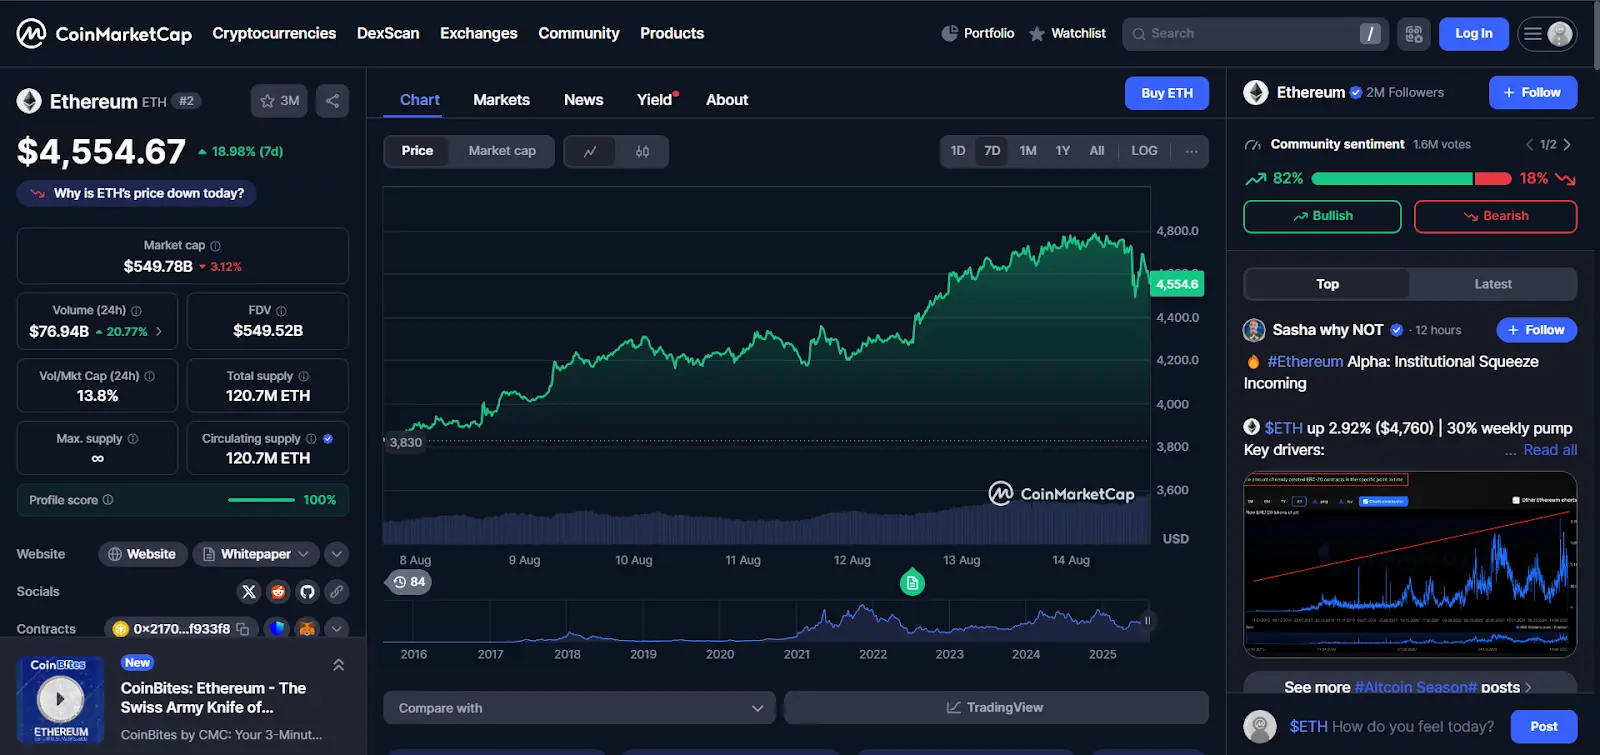Select Market cap chart toggle
Screen dimensions: 1600x755
click(x=502, y=151)
